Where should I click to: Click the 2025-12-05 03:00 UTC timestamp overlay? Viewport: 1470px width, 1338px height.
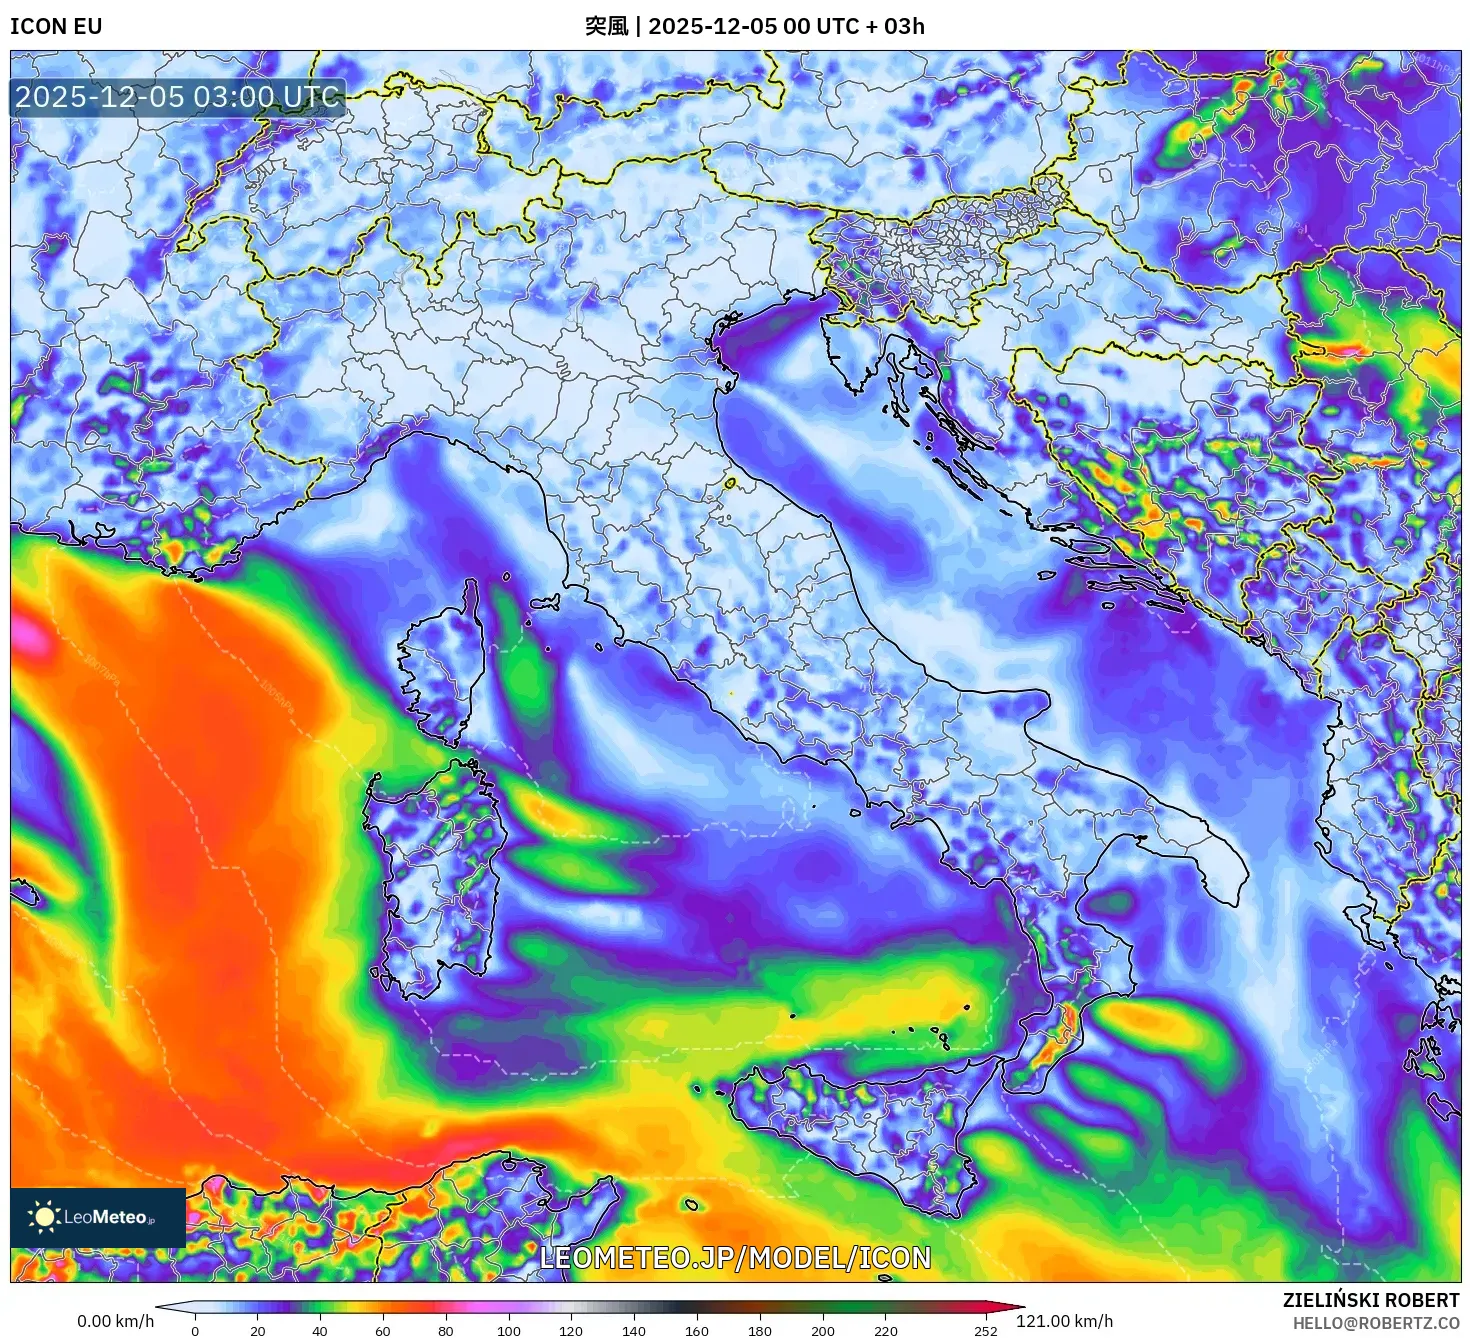click(178, 97)
